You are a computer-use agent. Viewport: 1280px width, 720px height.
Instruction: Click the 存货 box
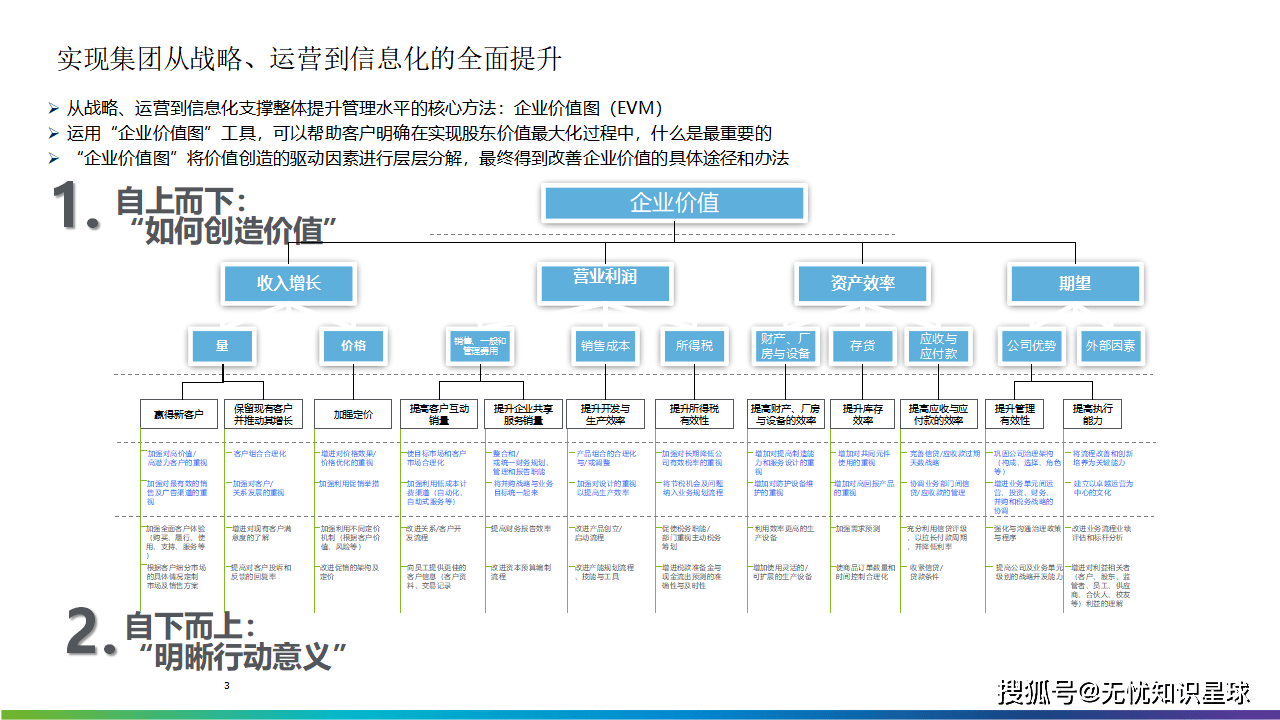(x=862, y=346)
